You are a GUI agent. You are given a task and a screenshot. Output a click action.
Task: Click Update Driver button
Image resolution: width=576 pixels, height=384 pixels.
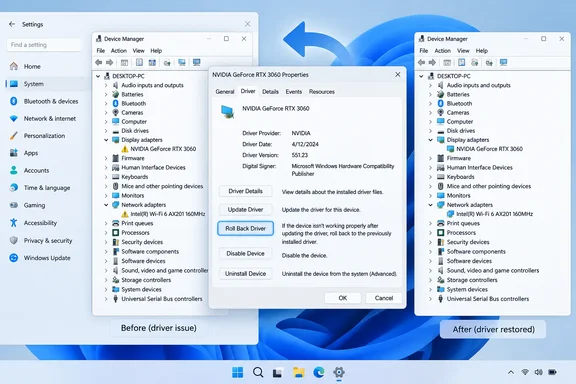pyautogui.click(x=245, y=209)
